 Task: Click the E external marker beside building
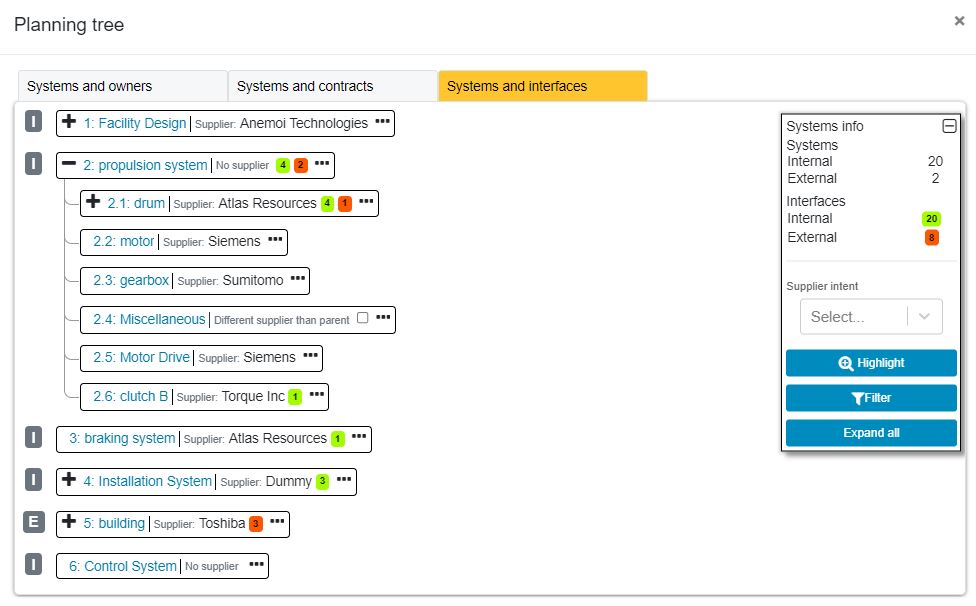coord(34,522)
